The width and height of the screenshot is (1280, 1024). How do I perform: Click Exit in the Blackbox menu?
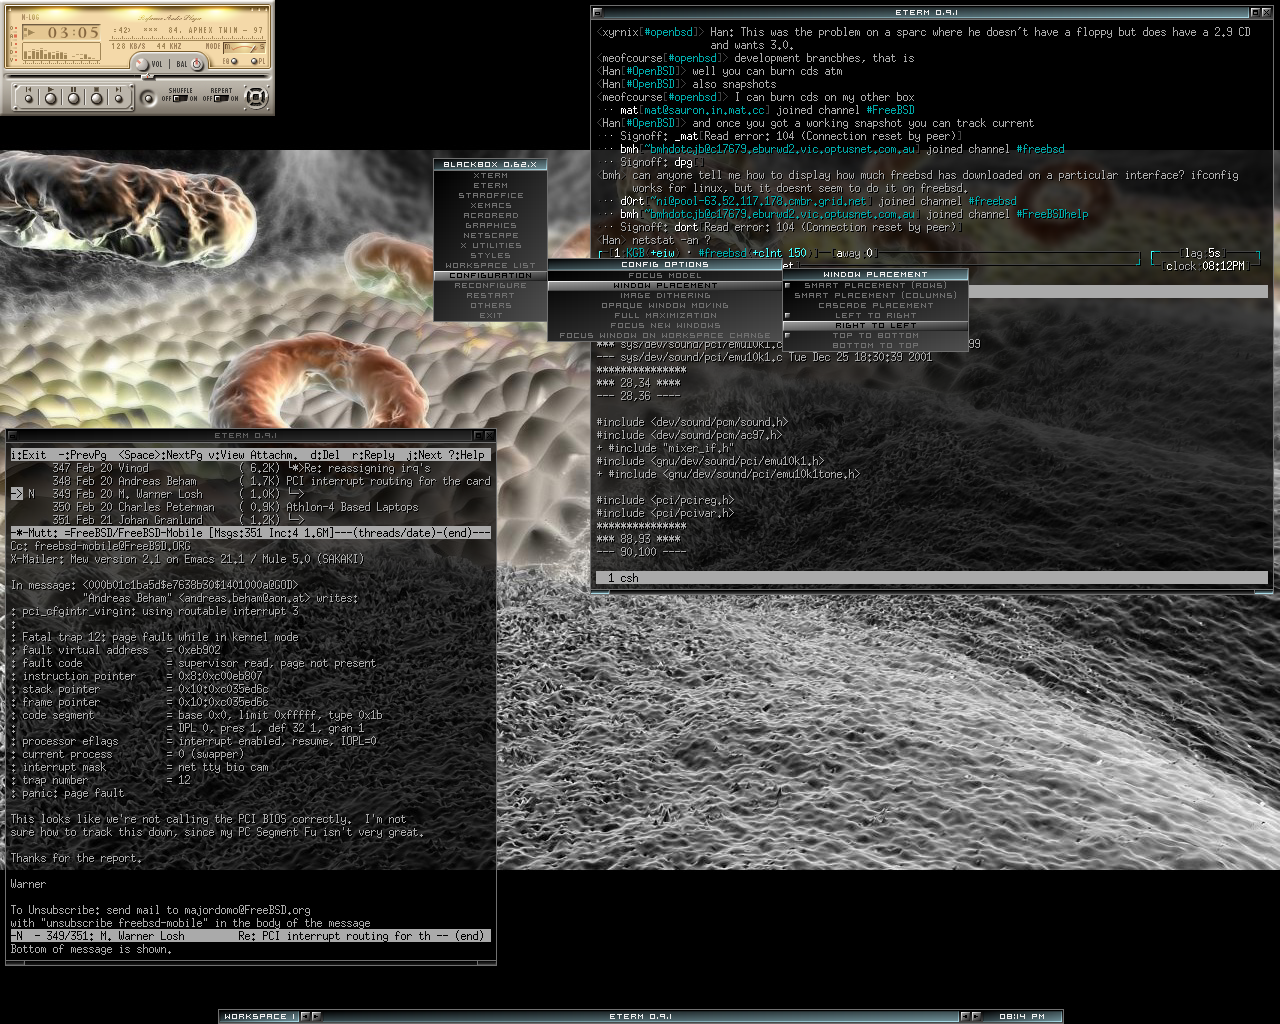(x=490, y=315)
